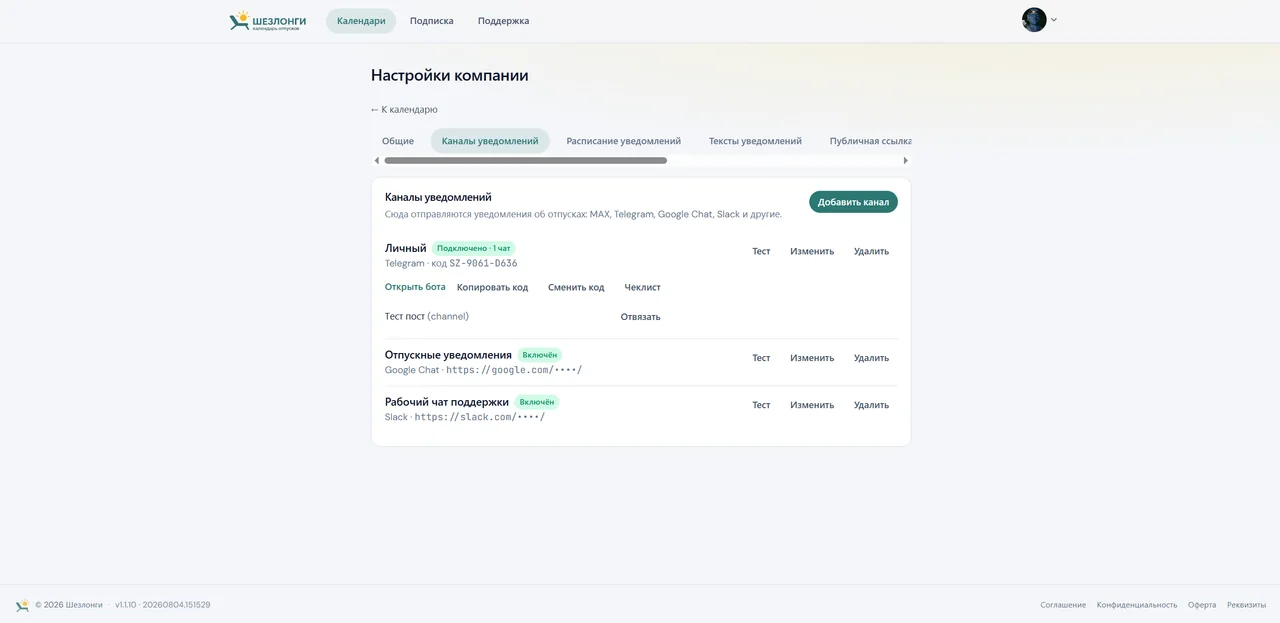Open the Поддержка nav item

503,21
